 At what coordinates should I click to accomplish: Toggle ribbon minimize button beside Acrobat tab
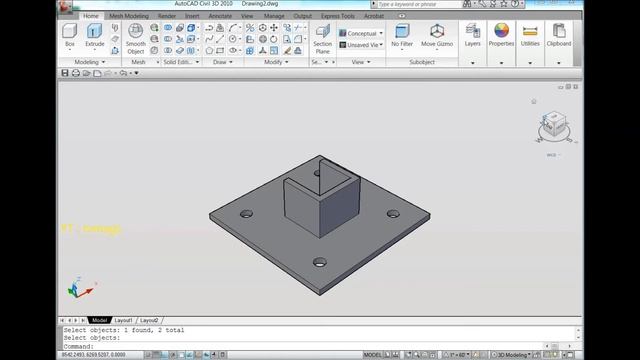pyautogui.click(x=402, y=16)
